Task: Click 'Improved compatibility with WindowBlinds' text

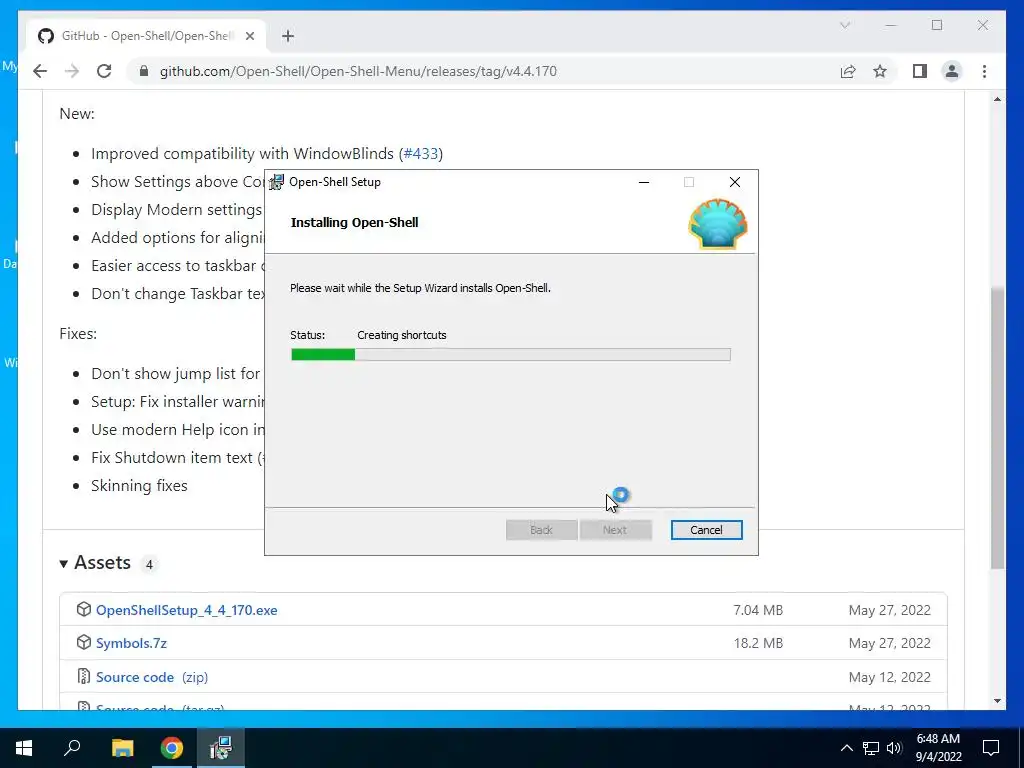Action: 242,153
